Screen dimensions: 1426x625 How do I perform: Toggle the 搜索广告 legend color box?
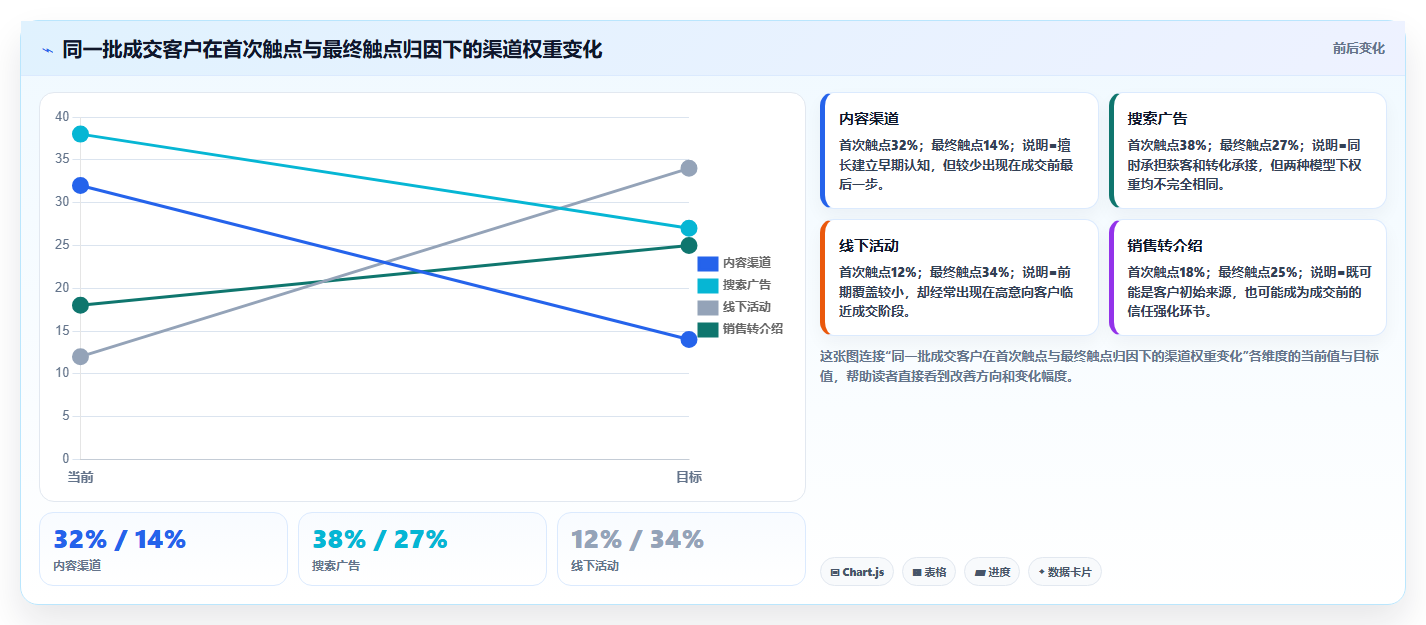(x=708, y=285)
